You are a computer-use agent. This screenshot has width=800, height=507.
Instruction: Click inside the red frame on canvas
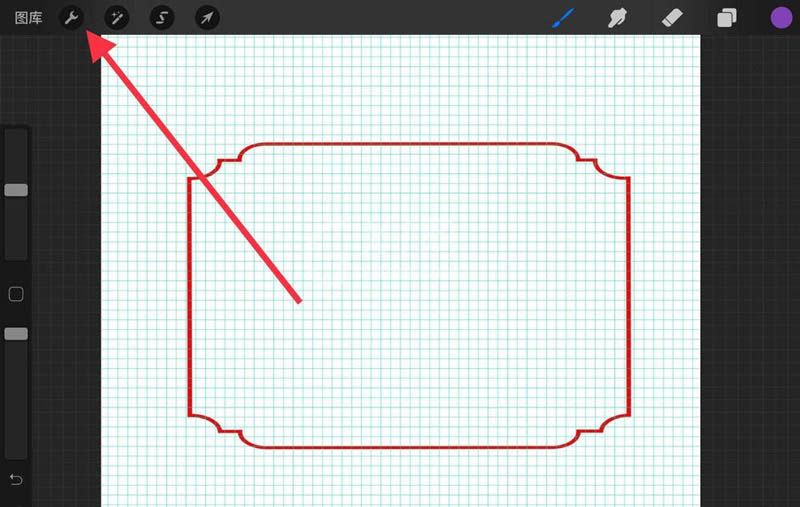pos(409,296)
